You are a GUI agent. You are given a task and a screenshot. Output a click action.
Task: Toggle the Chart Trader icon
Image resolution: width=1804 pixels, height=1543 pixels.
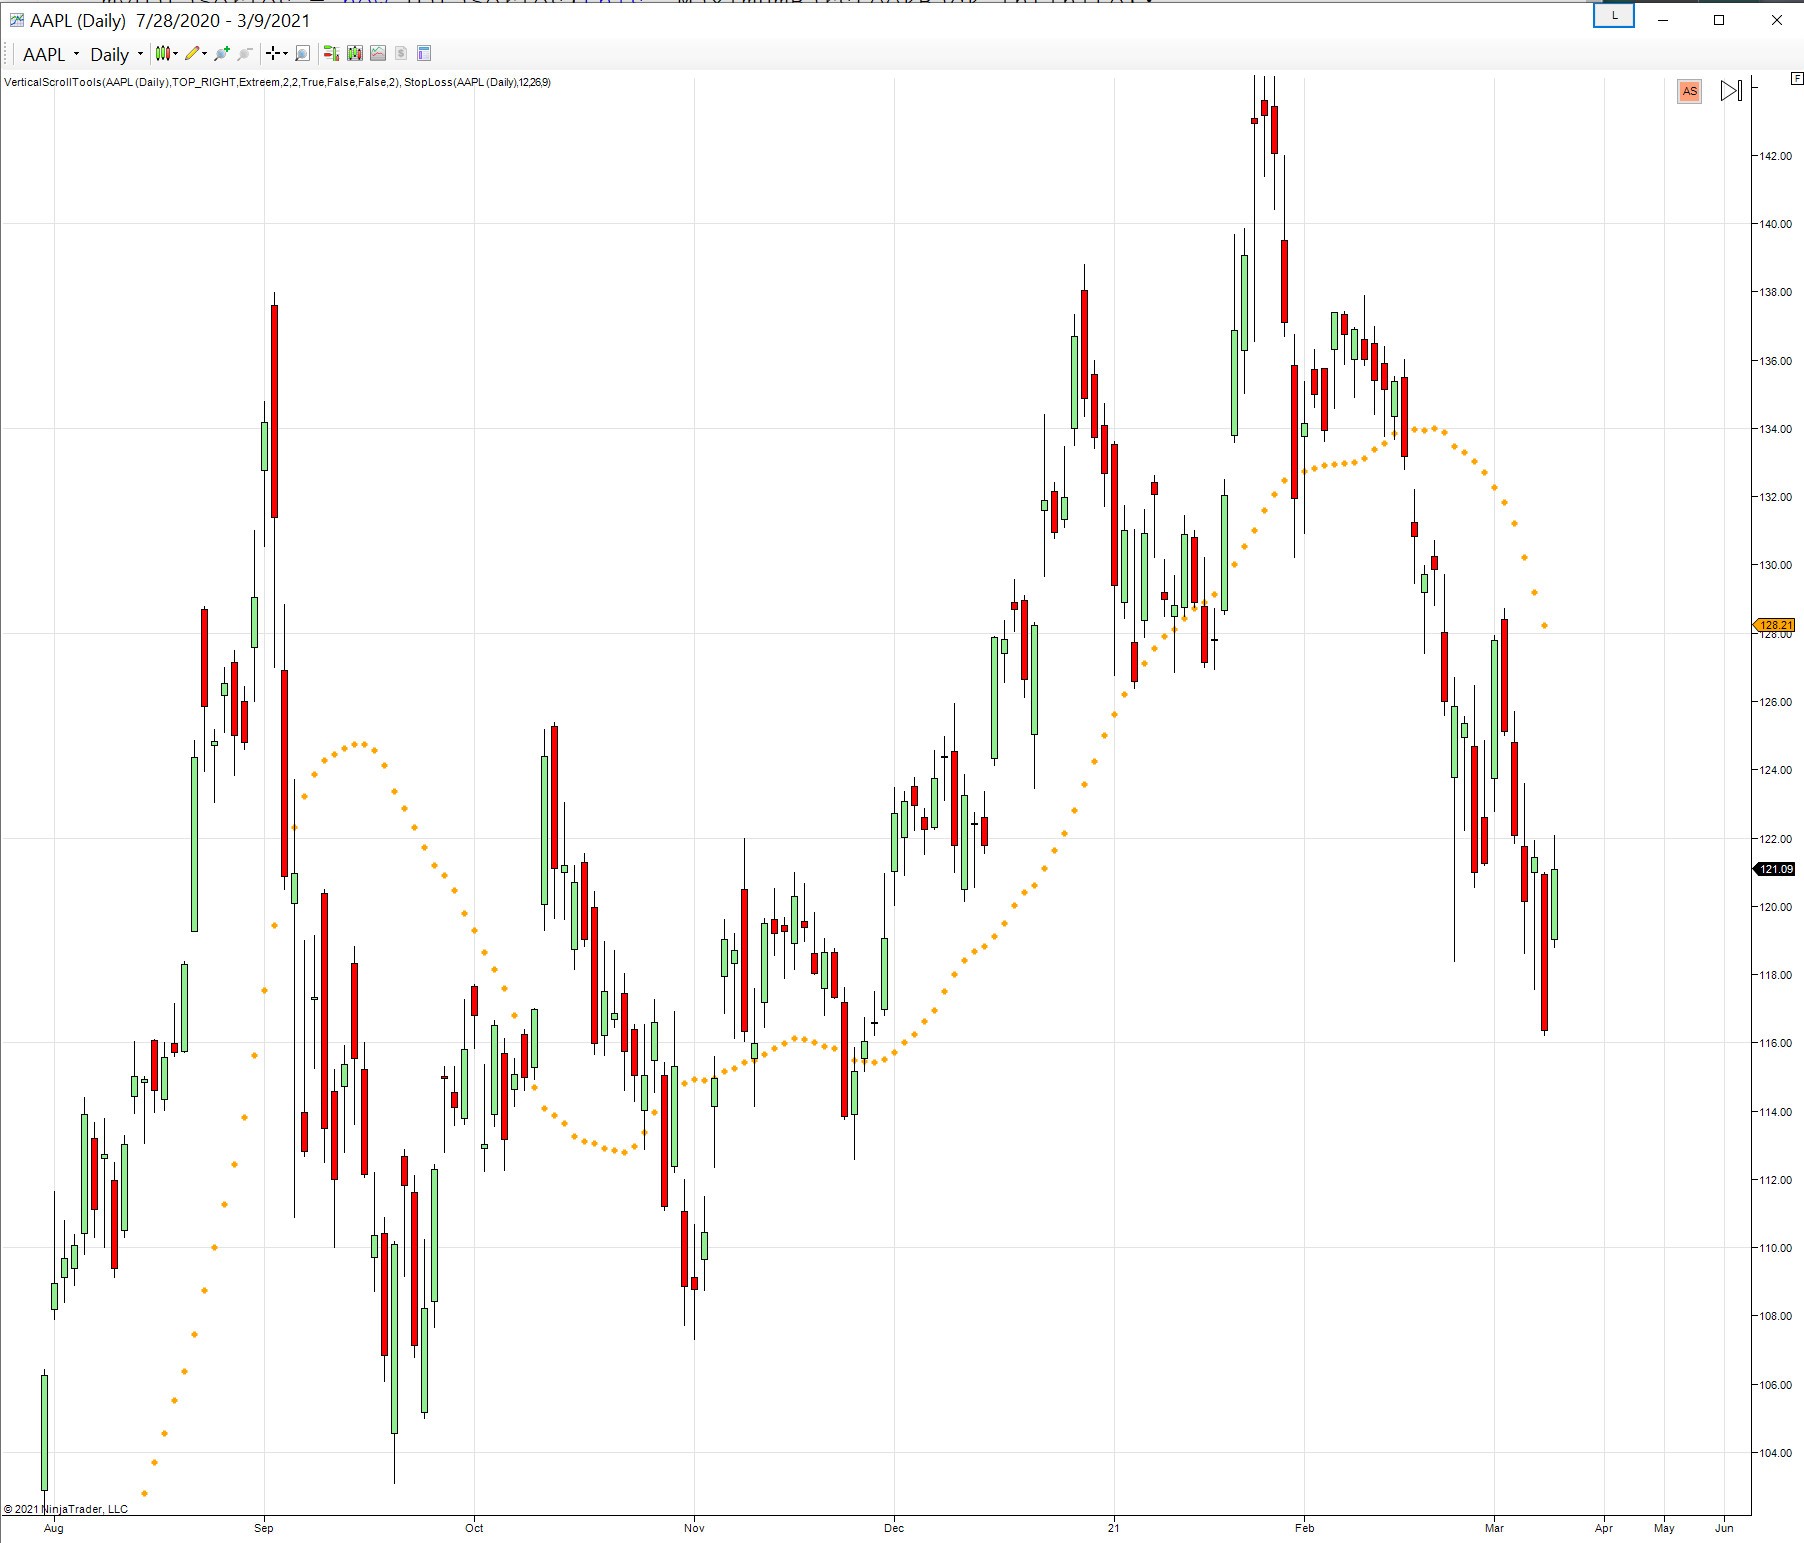point(331,53)
